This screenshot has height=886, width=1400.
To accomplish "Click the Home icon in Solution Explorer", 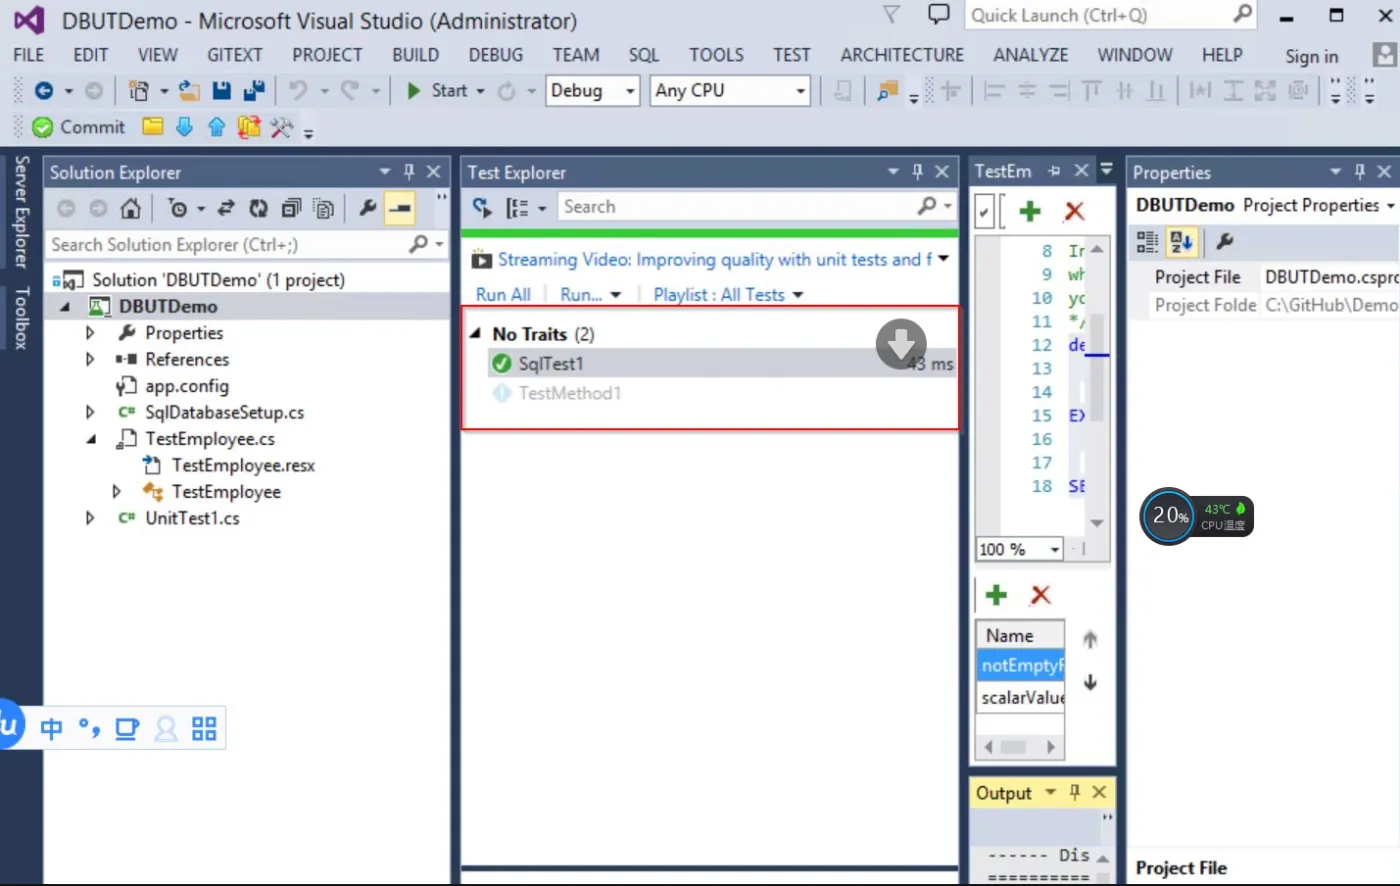I will (x=130, y=208).
